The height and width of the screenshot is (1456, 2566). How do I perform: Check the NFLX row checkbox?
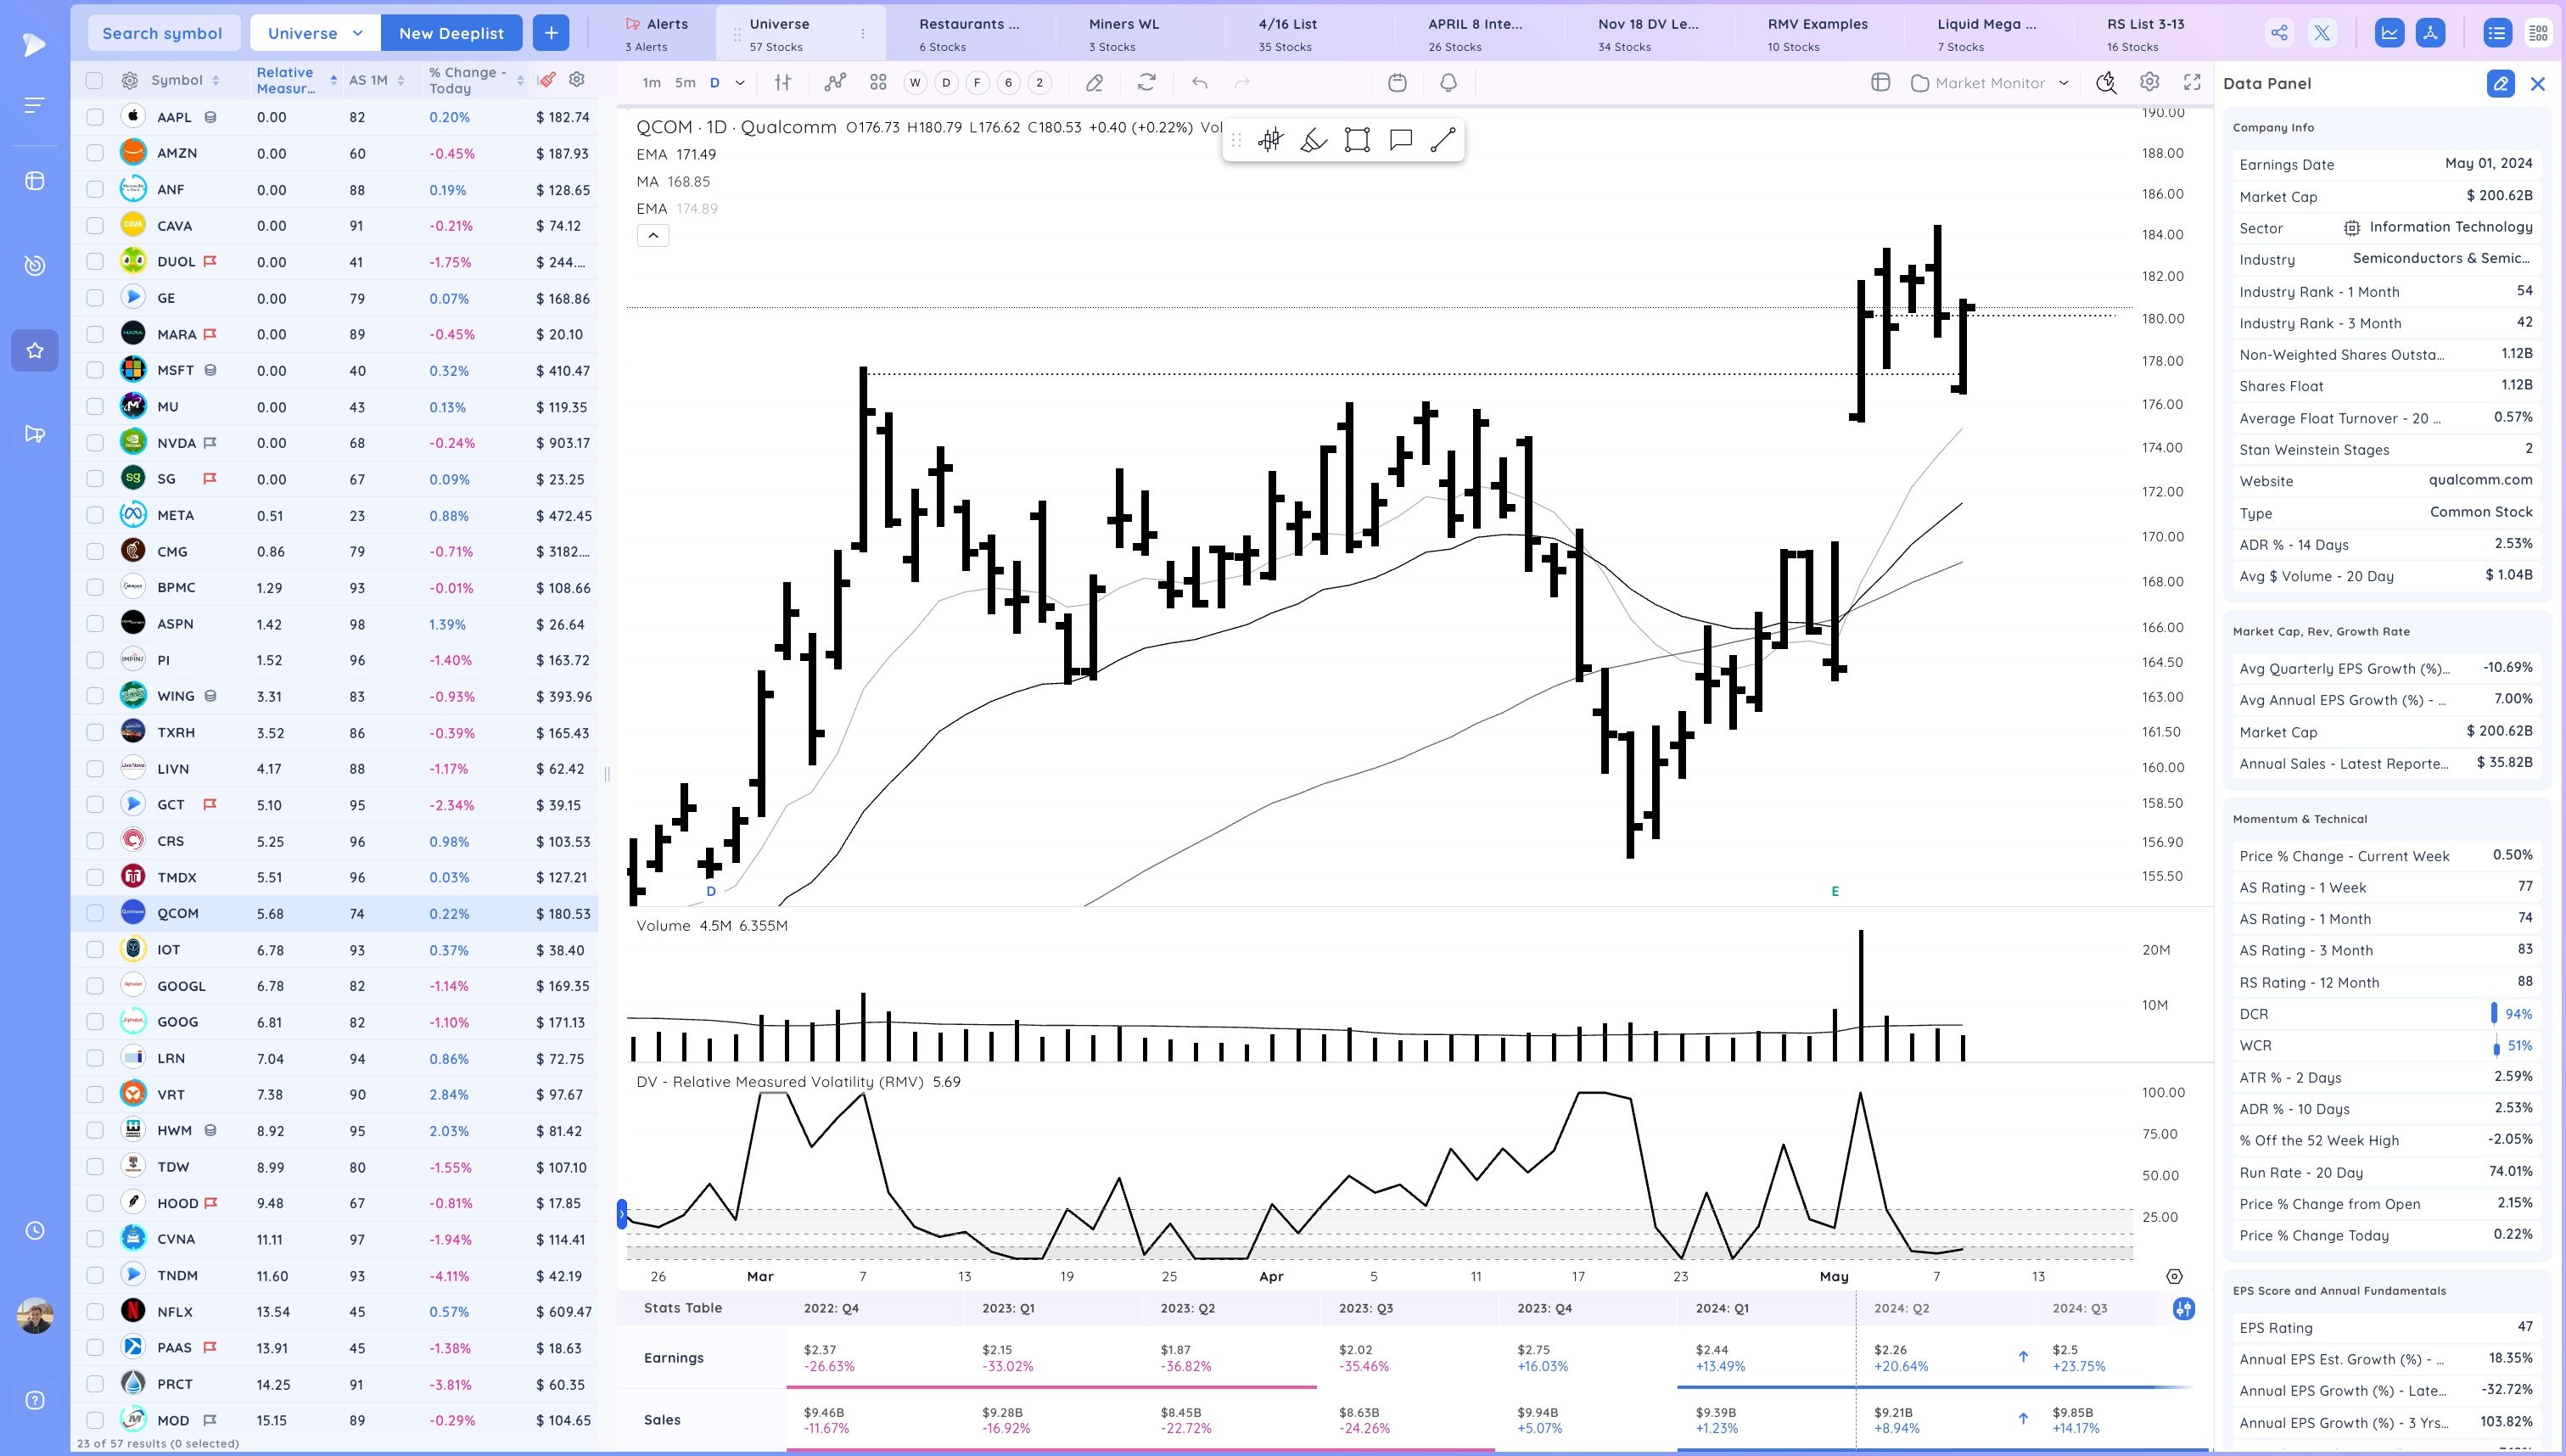[95, 1312]
